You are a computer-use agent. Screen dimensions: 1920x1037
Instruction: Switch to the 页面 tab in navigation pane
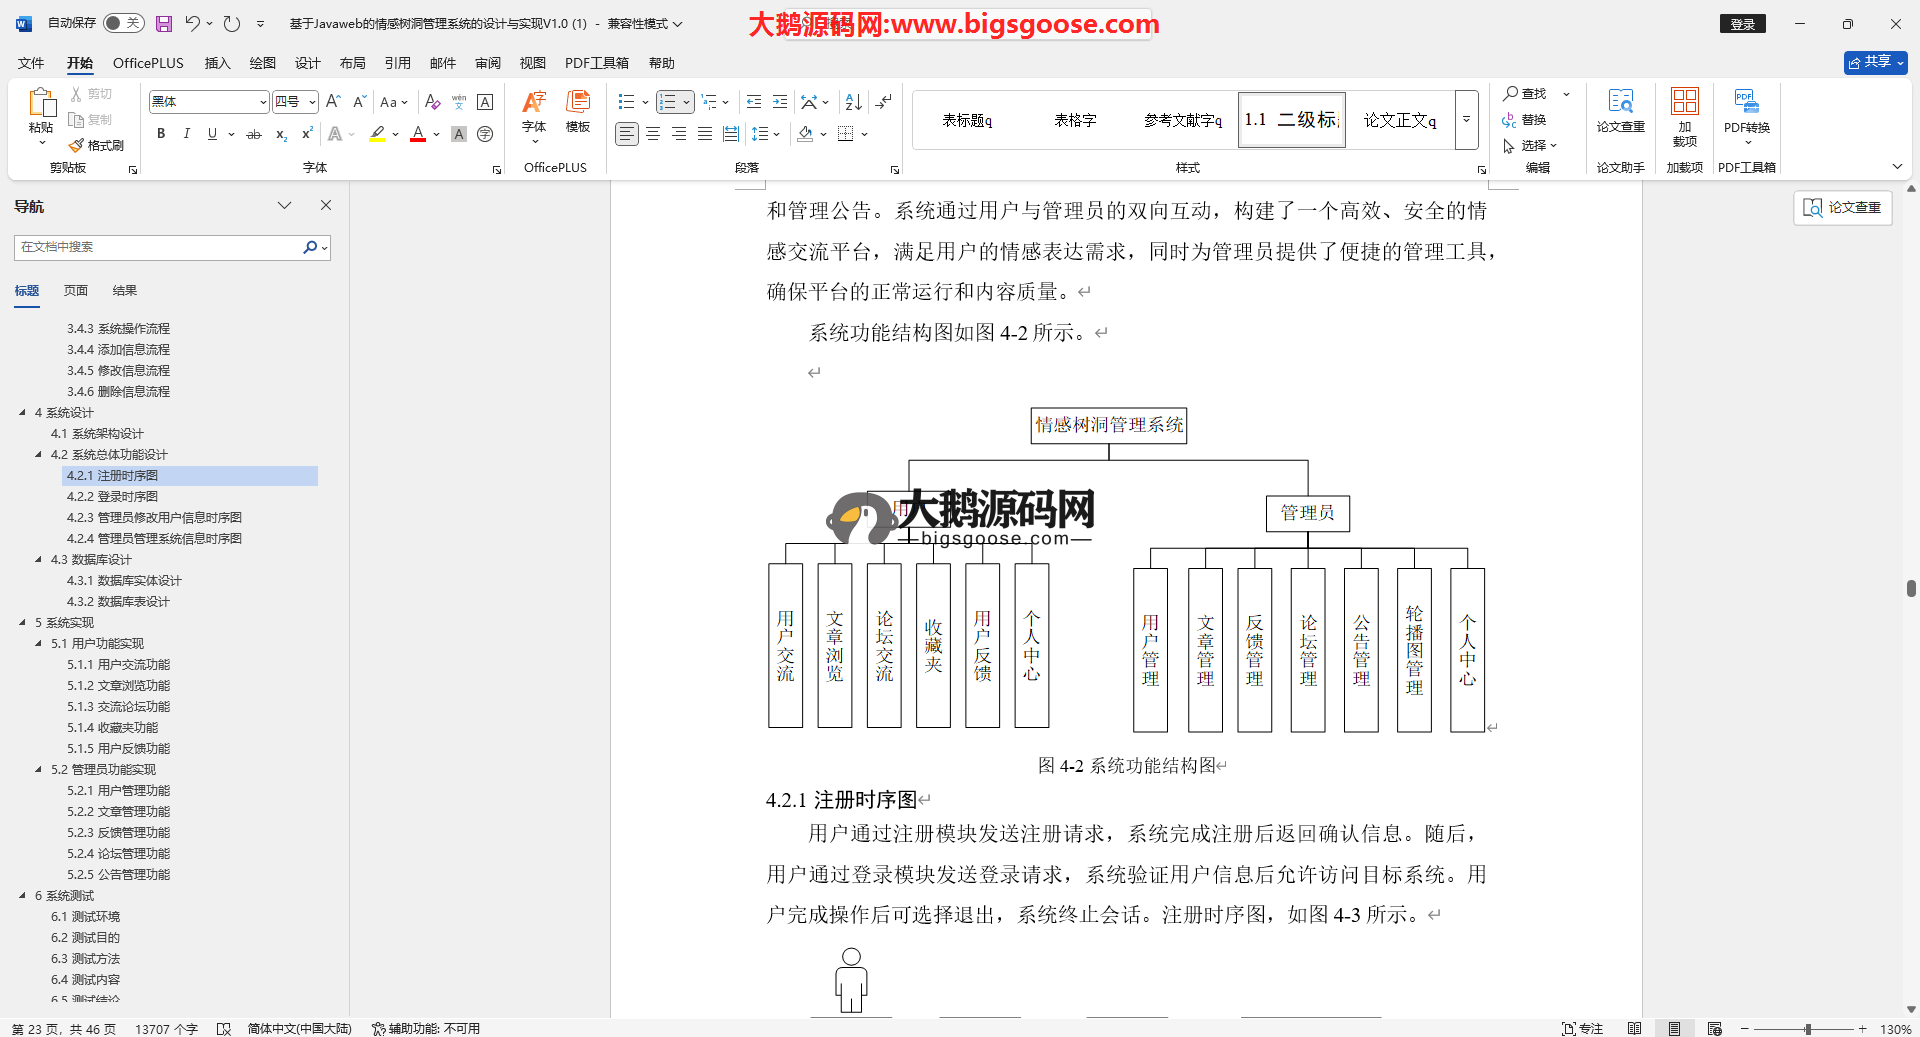pyautogui.click(x=76, y=291)
